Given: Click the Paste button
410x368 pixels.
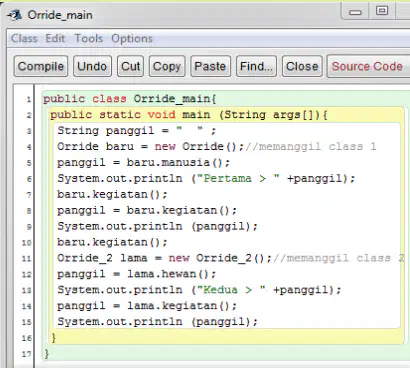Looking at the screenshot, I should (x=210, y=66).
